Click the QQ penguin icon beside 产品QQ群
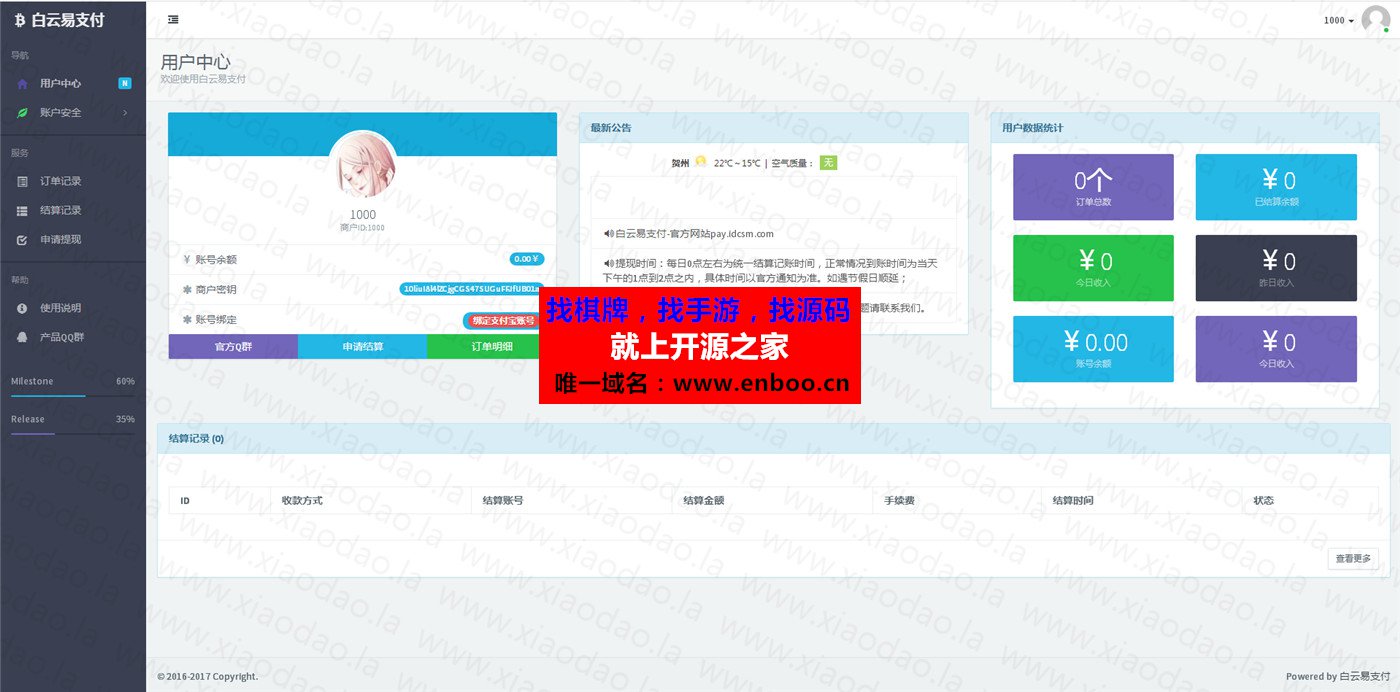The width and height of the screenshot is (1400, 692). [x=22, y=337]
